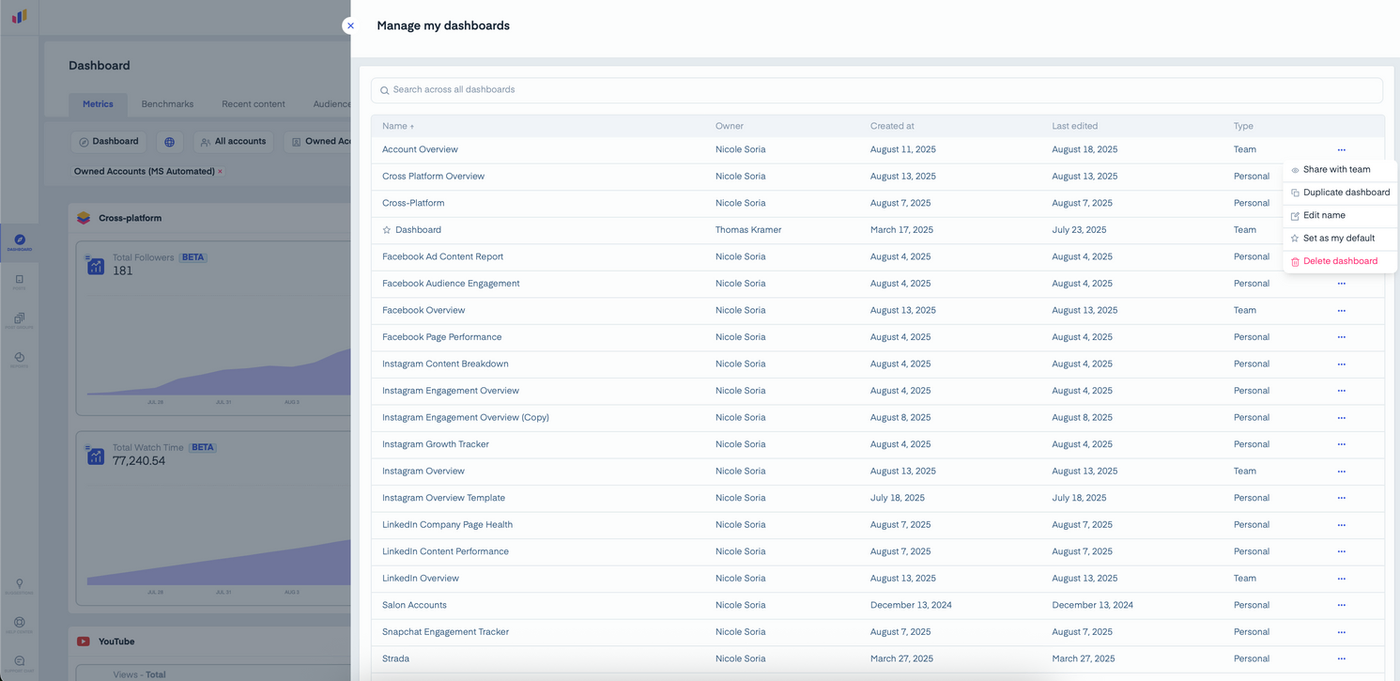Click the ellipsis icon on Account Overview row
This screenshot has height=681, width=1400.
[x=1341, y=150]
